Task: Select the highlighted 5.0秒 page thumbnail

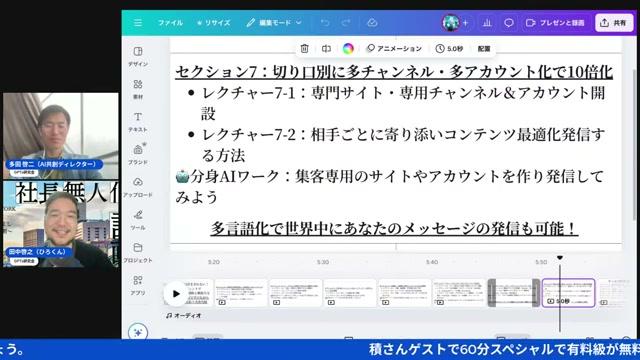Action: (568, 293)
